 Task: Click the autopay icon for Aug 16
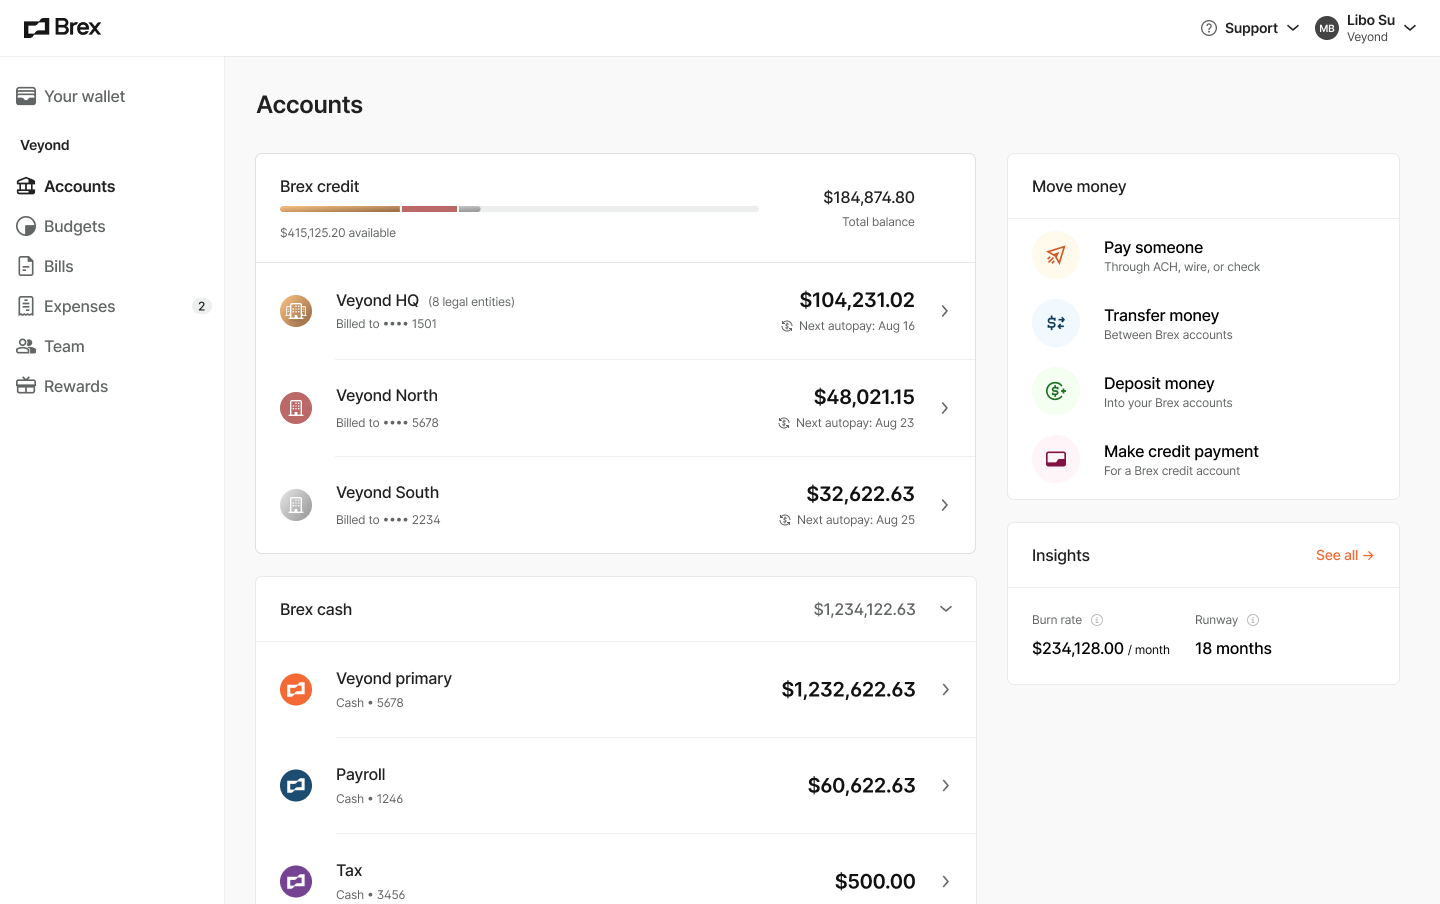[x=787, y=326]
